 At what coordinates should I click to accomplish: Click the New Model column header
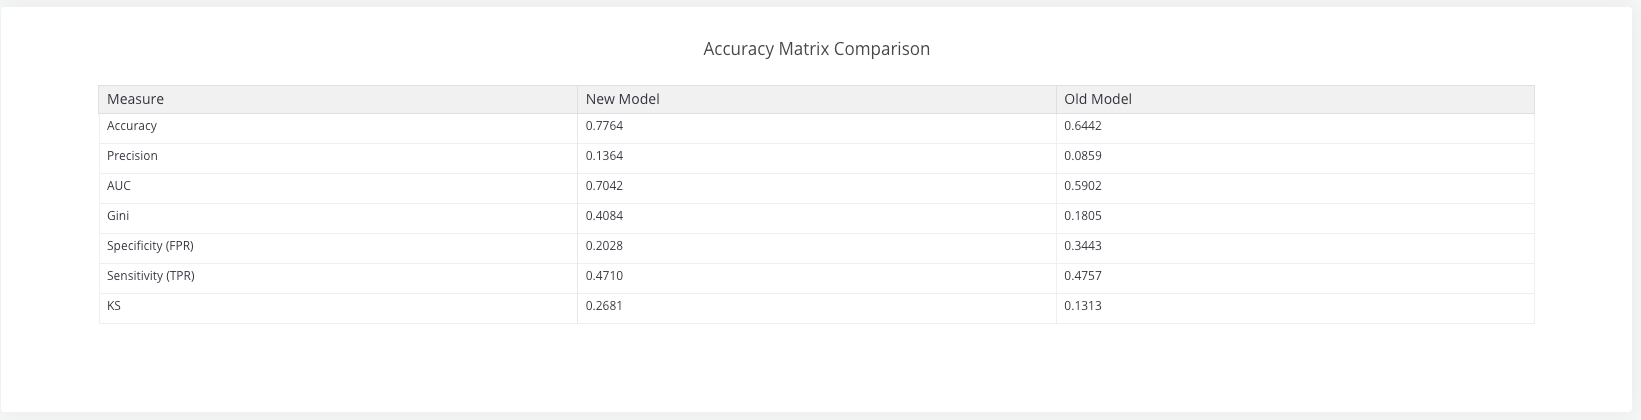(x=622, y=99)
